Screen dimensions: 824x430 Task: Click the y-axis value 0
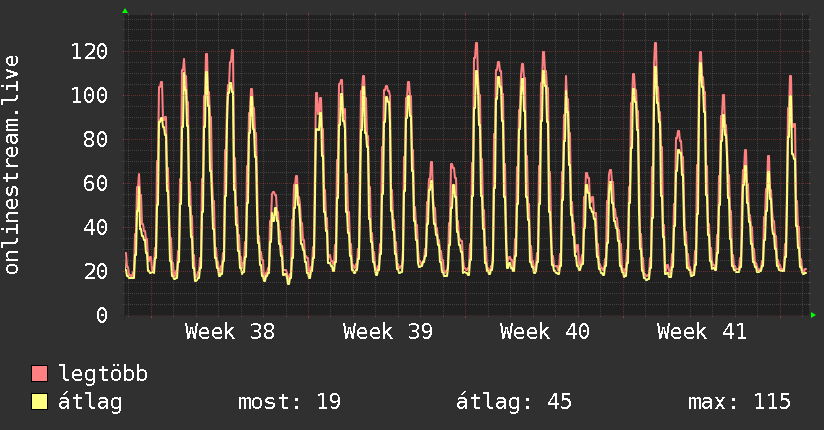point(102,315)
